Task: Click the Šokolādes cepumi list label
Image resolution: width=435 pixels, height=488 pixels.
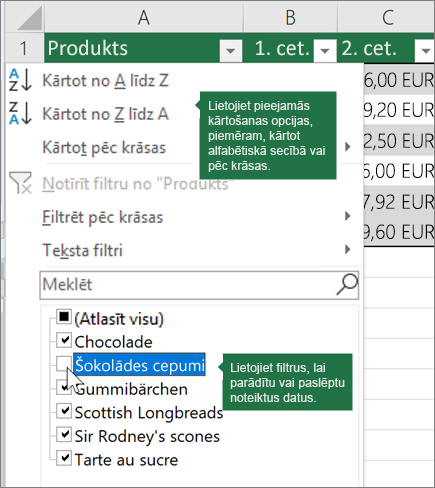Action: point(139,365)
